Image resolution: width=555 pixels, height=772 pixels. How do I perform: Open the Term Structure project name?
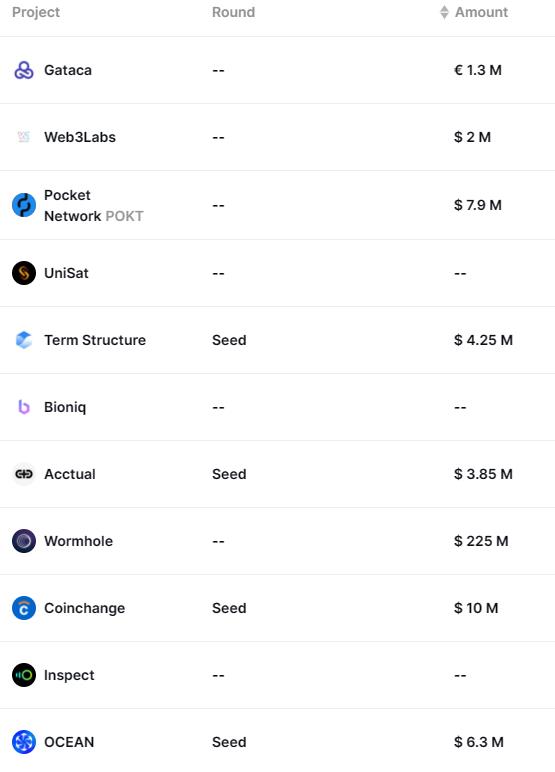[95, 340]
